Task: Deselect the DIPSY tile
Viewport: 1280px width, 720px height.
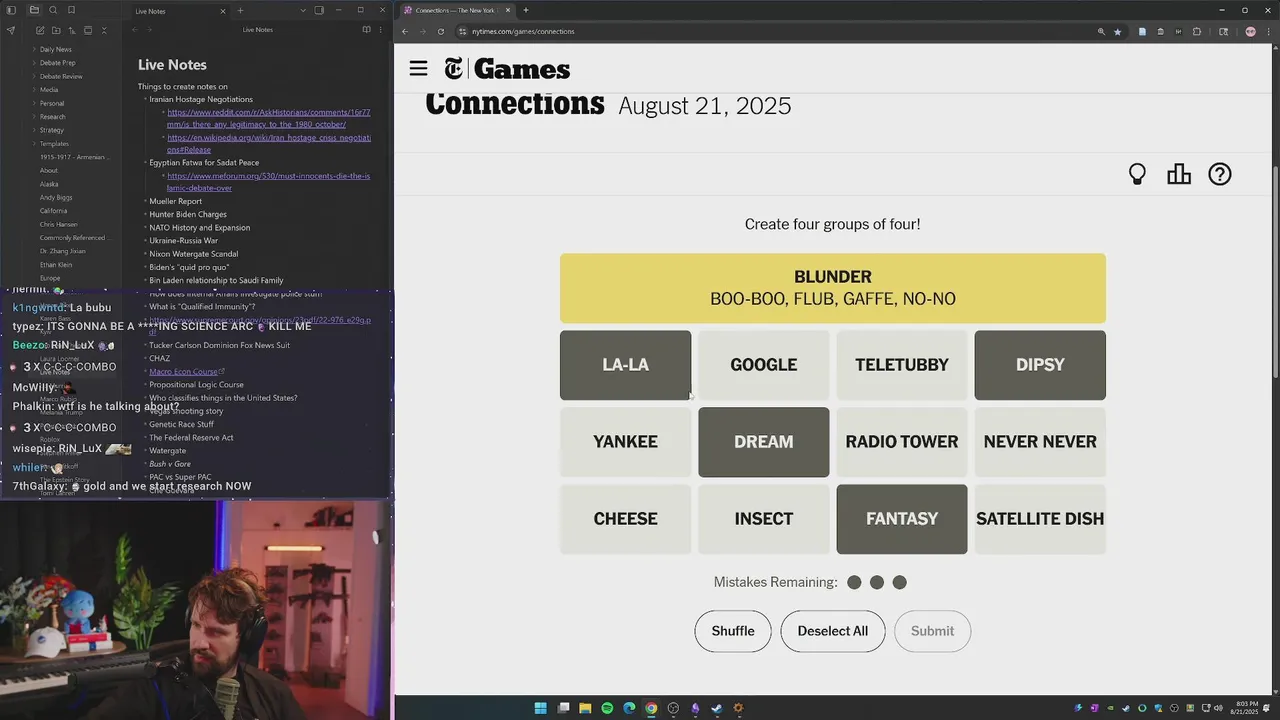Action: point(1040,365)
